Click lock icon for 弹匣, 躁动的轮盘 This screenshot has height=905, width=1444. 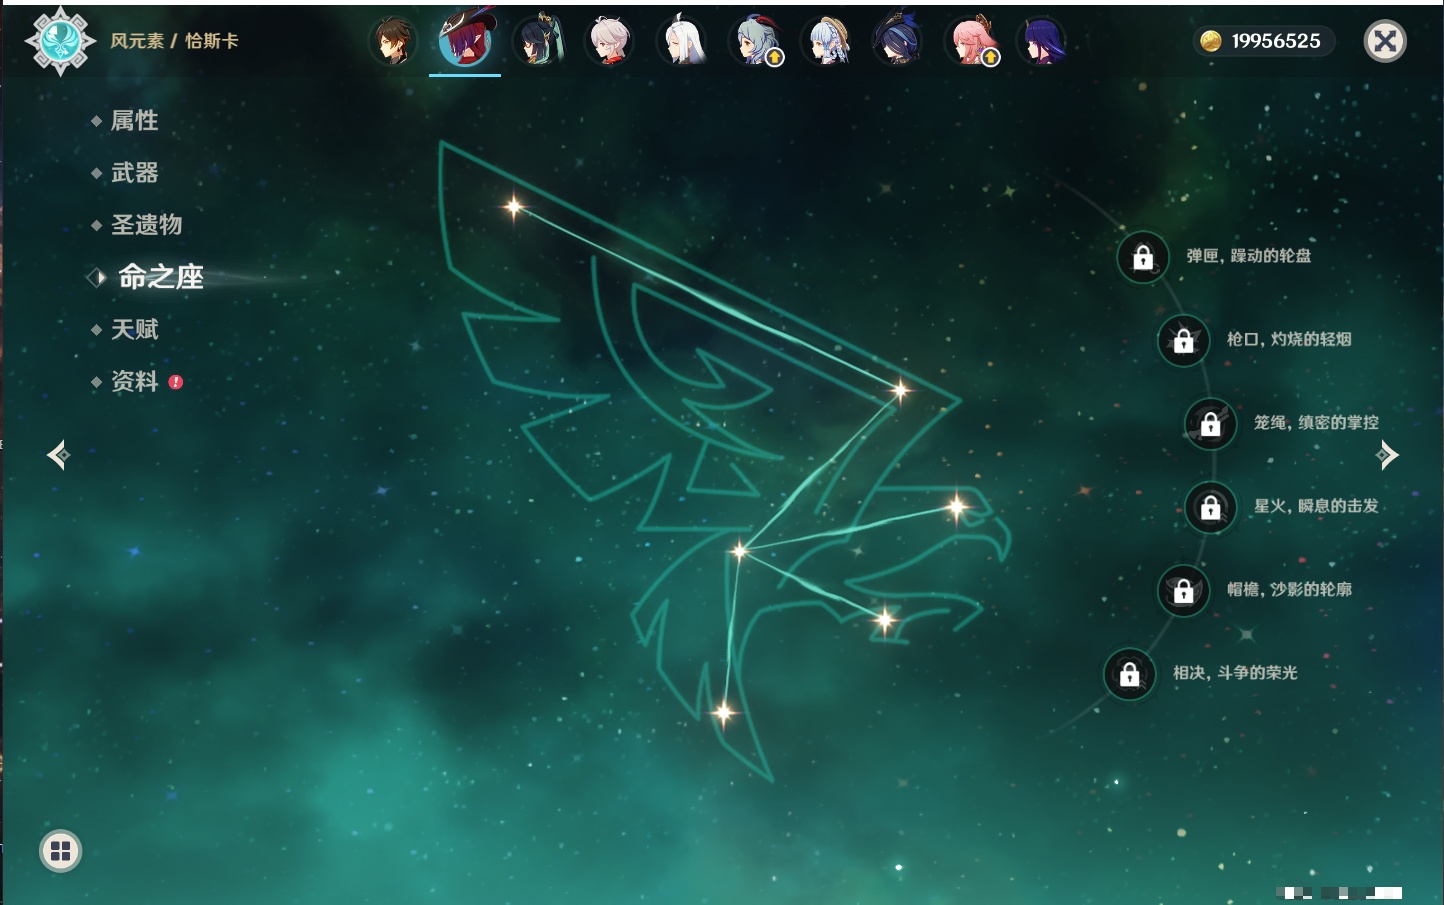(1143, 258)
